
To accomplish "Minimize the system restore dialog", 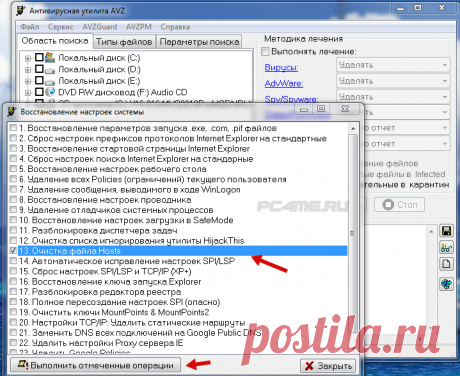I will 304,109.
